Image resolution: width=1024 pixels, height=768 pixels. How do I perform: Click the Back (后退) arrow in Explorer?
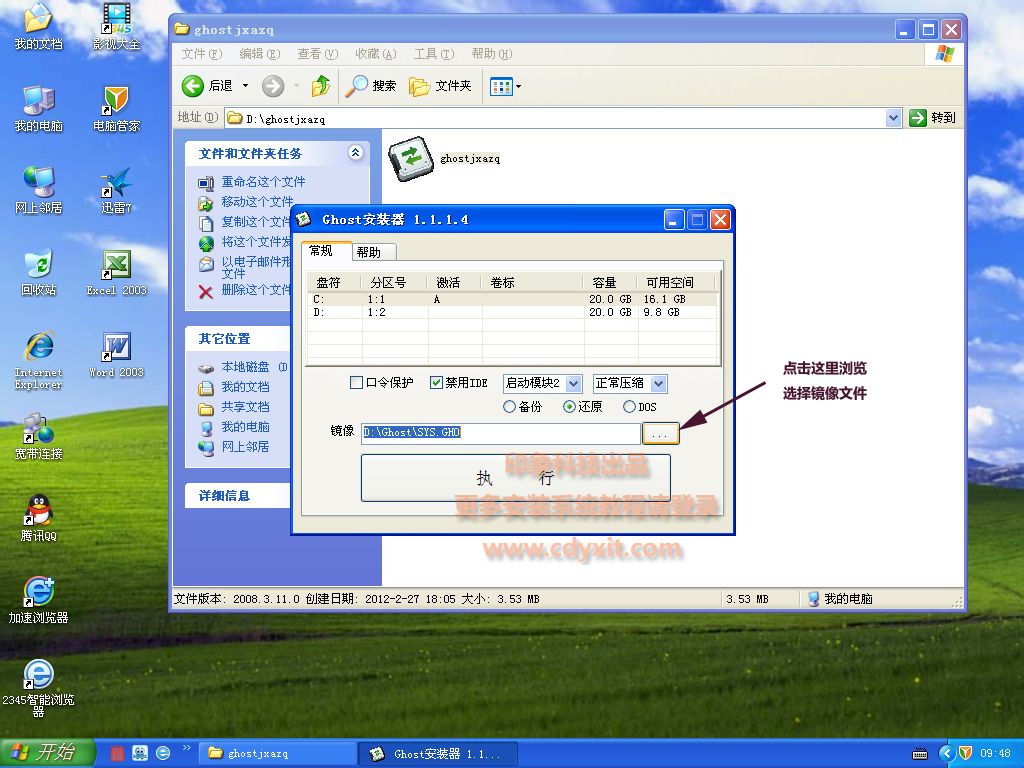click(193, 86)
